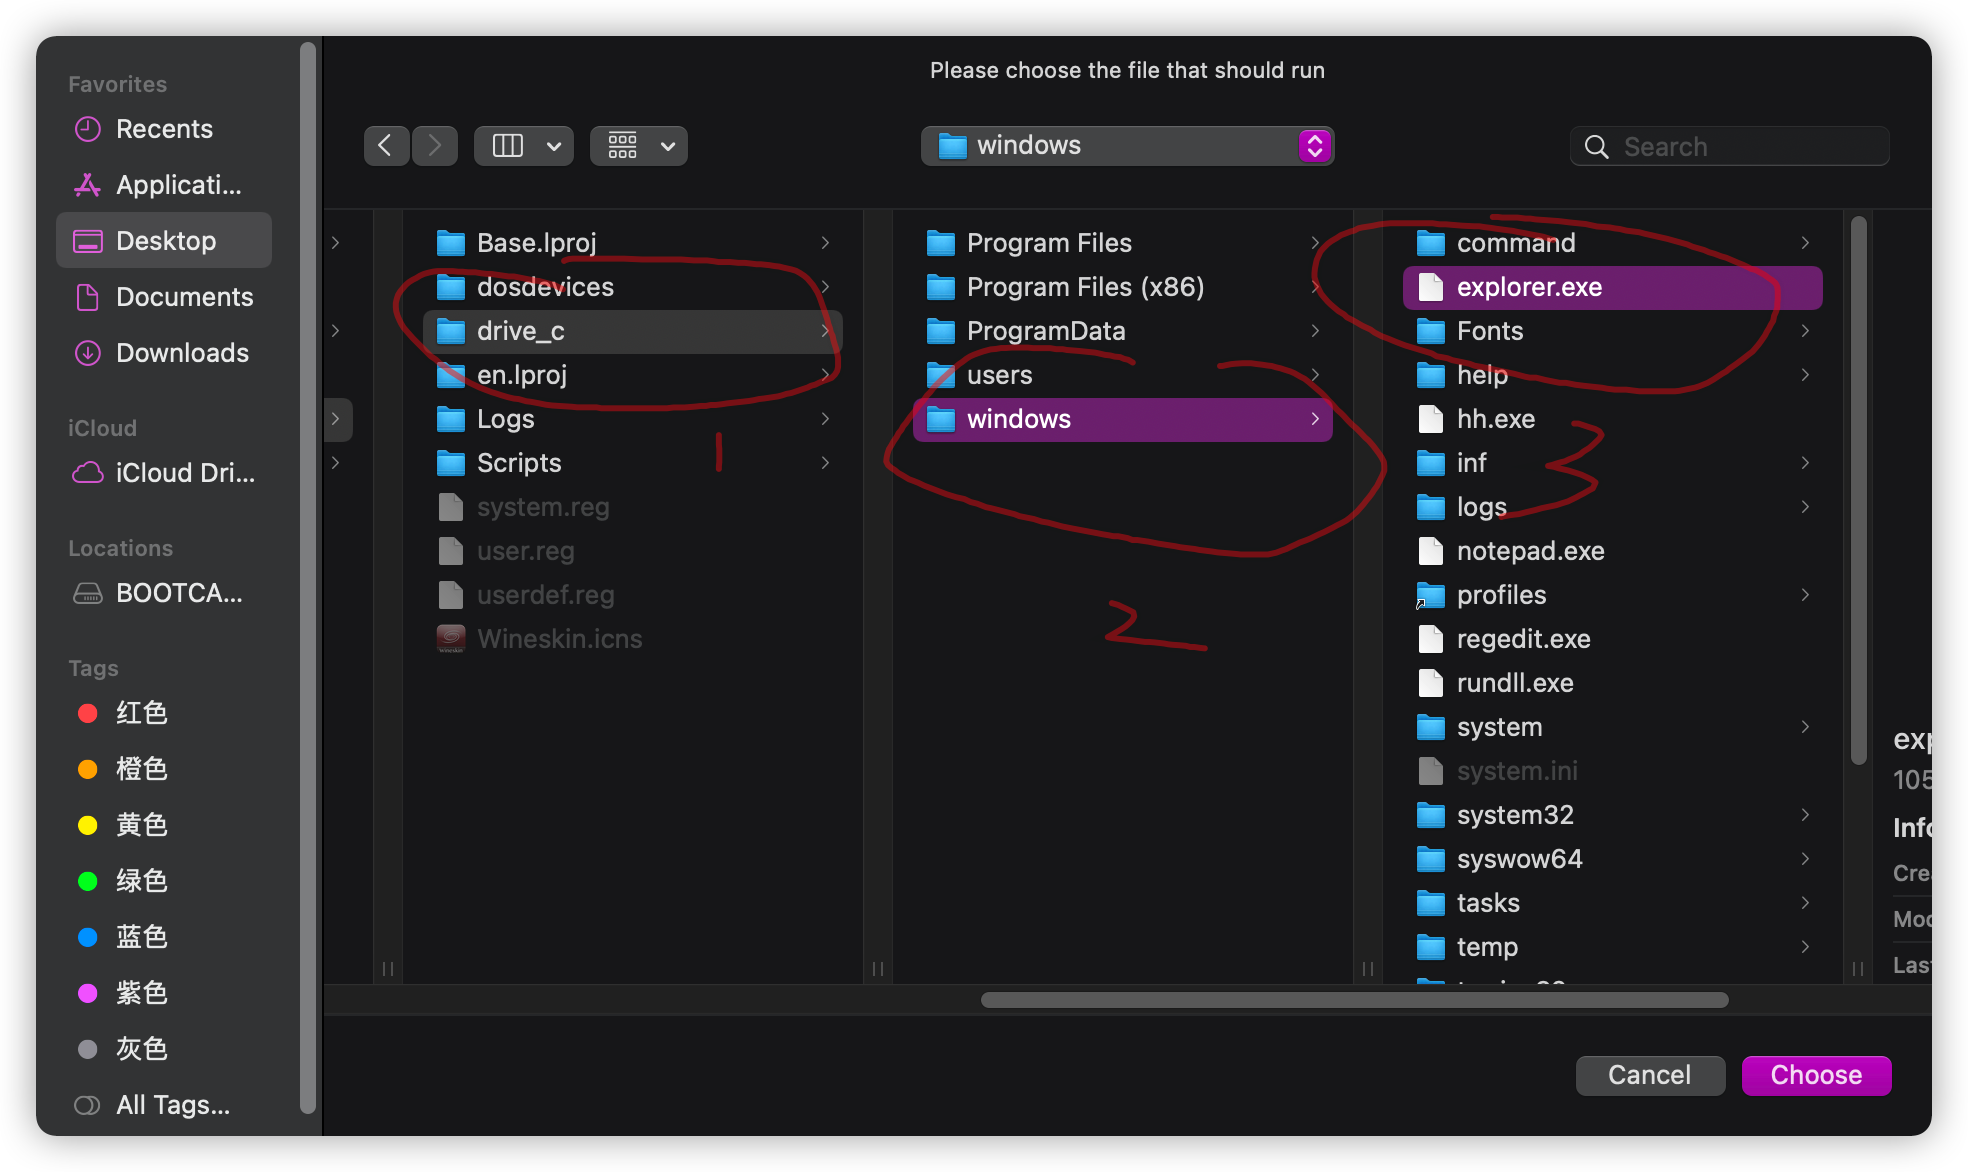The height and width of the screenshot is (1172, 1968).
Task: Click the forward navigation arrow button
Action: [x=435, y=146]
